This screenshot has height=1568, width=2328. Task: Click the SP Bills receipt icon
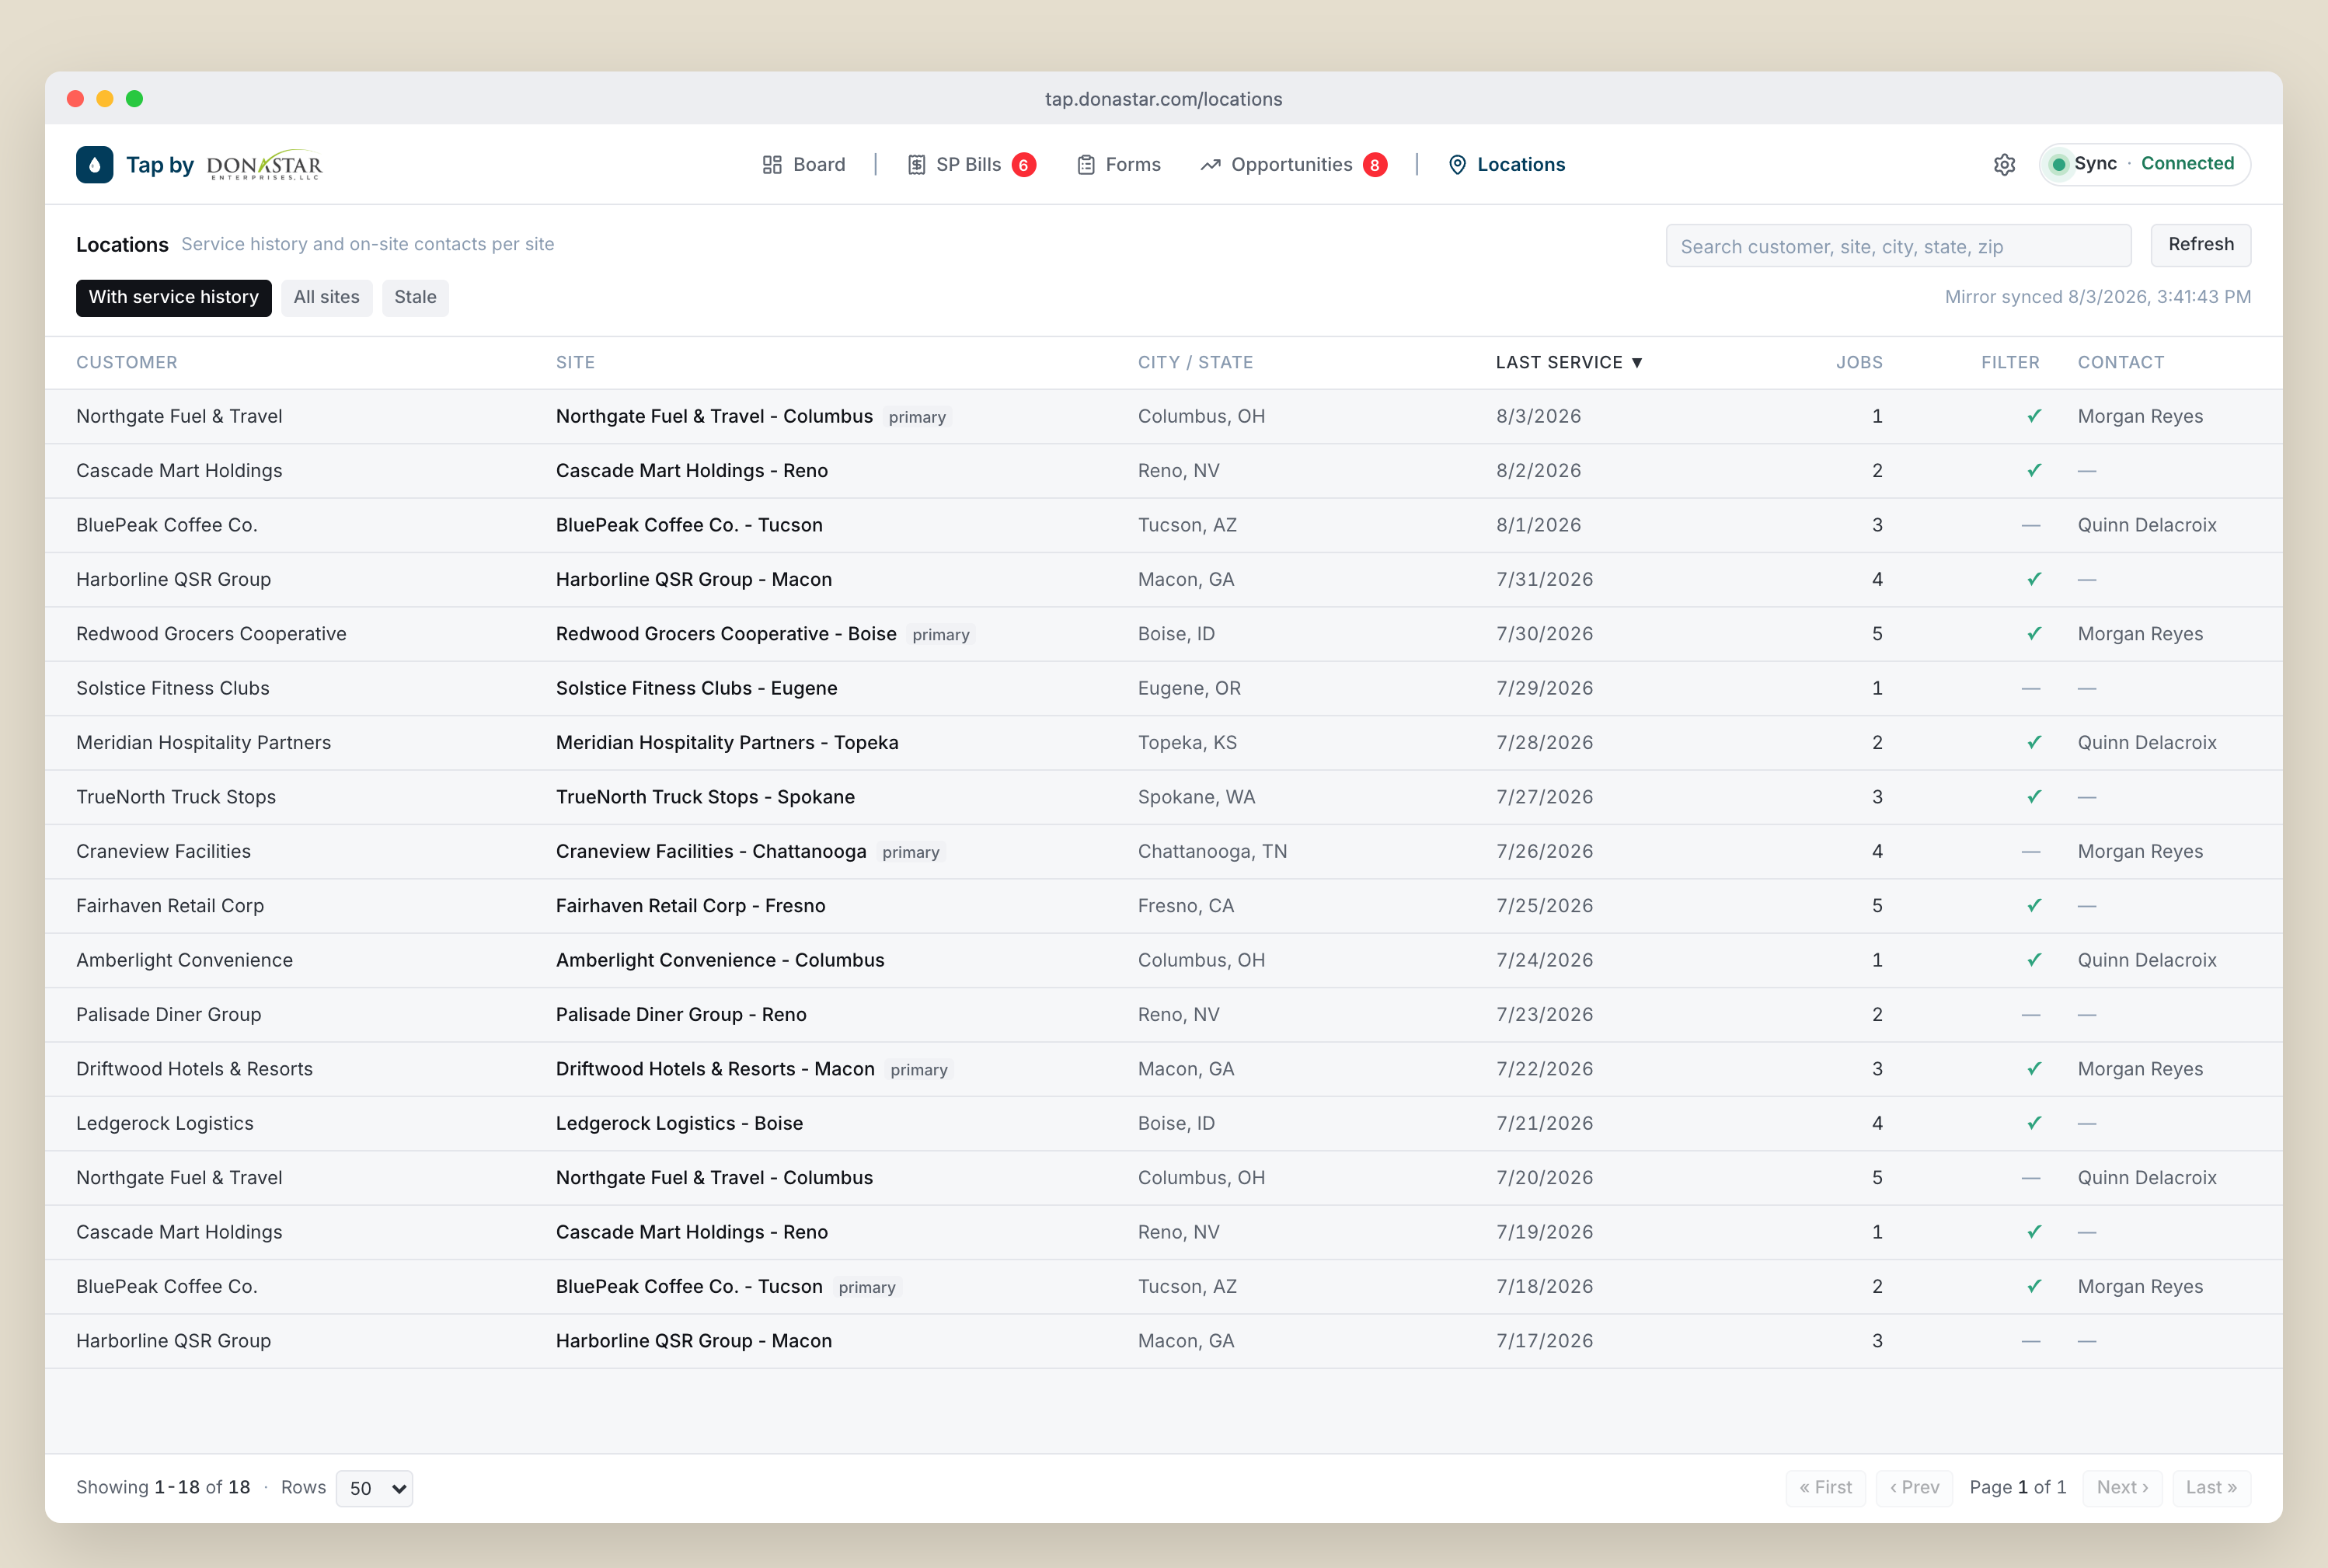pyautogui.click(x=916, y=164)
